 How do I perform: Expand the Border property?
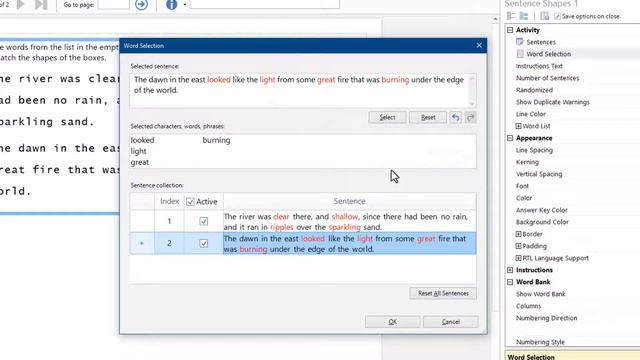coord(518,234)
